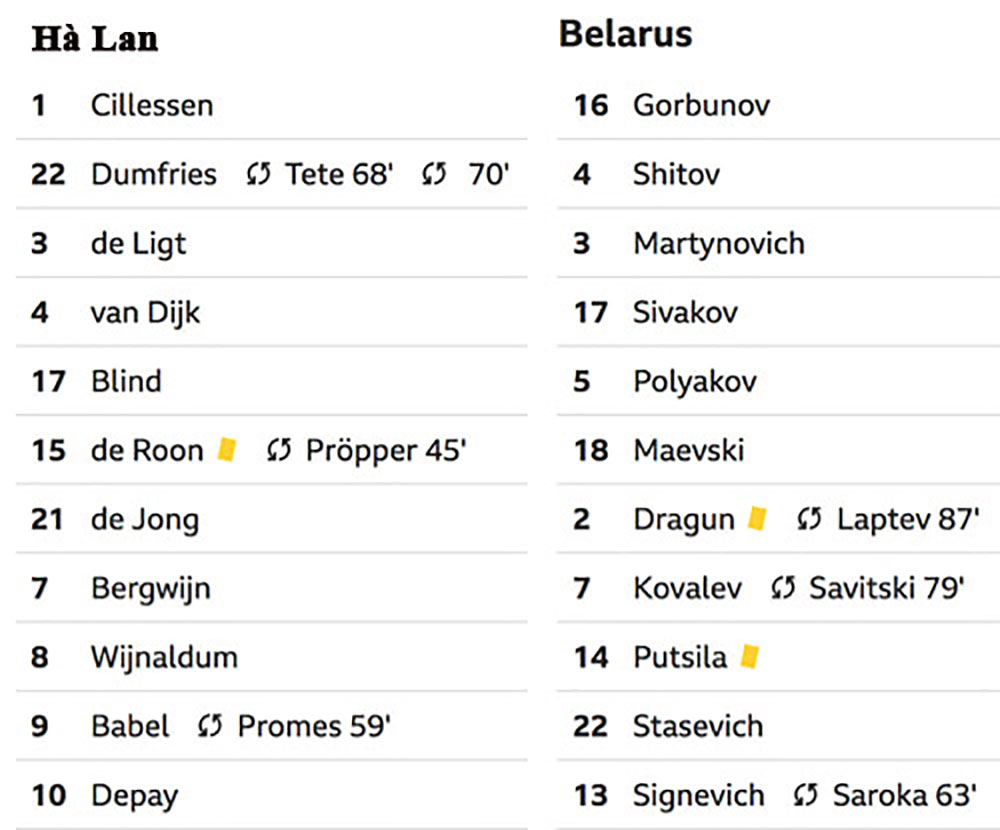Click goalkeeper name Gorbunov

tap(701, 105)
